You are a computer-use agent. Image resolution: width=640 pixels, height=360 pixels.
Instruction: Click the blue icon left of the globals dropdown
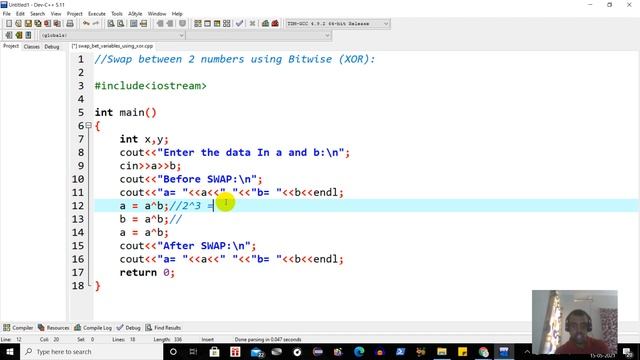pyautogui.click(x=28, y=35)
